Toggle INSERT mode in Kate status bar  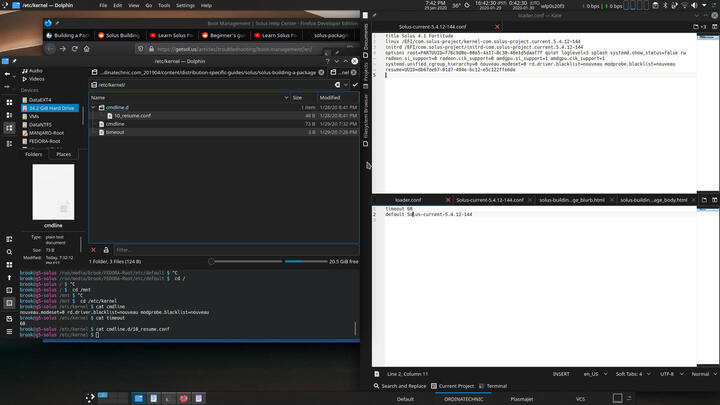tap(561, 374)
